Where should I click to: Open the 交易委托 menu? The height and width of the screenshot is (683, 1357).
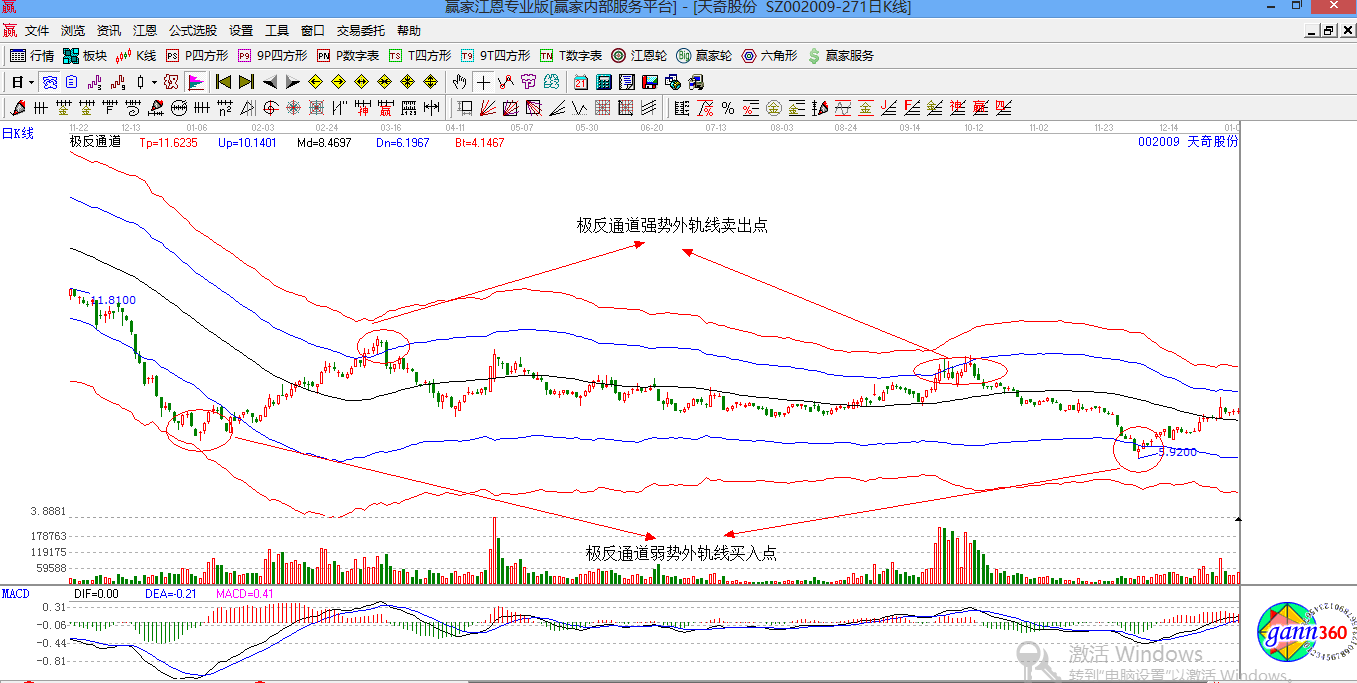(360, 31)
